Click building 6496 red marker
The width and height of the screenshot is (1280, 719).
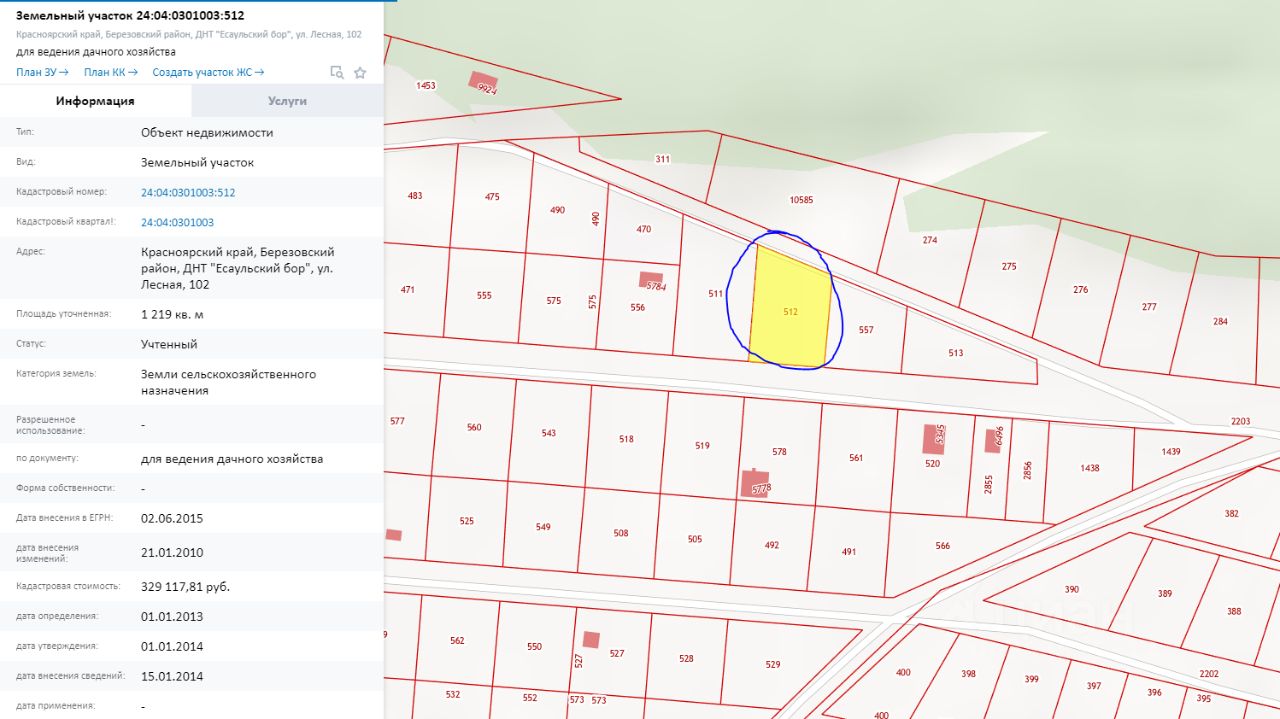click(x=994, y=439)
